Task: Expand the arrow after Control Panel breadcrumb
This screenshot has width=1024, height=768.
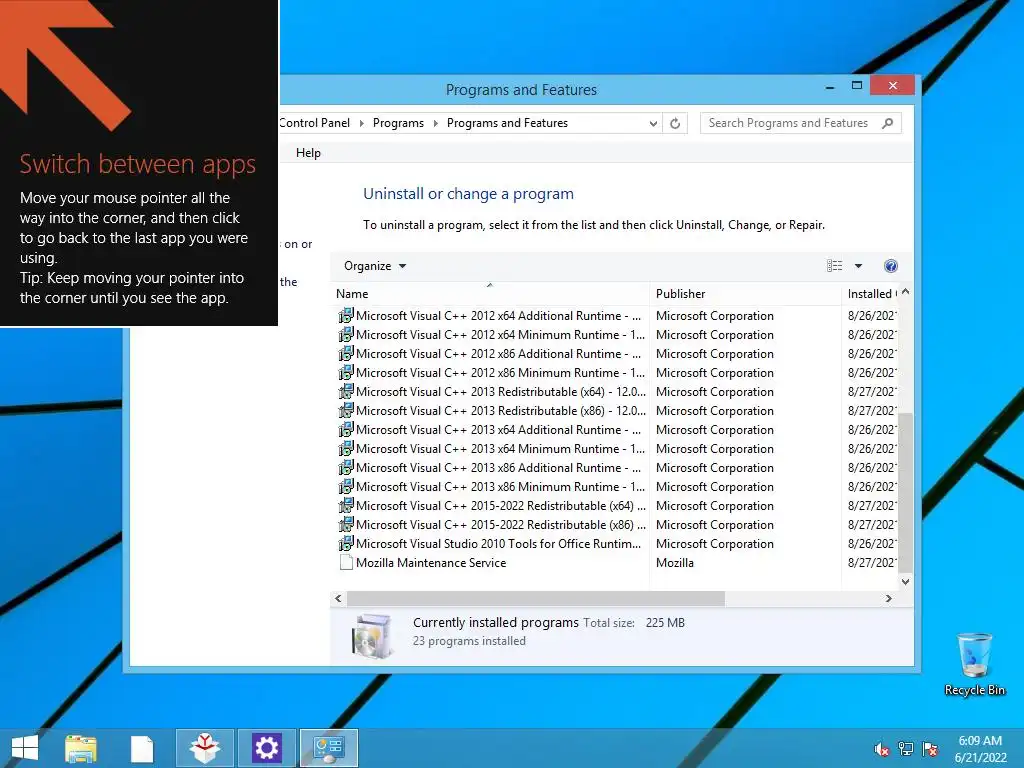Action: [361, 123]
